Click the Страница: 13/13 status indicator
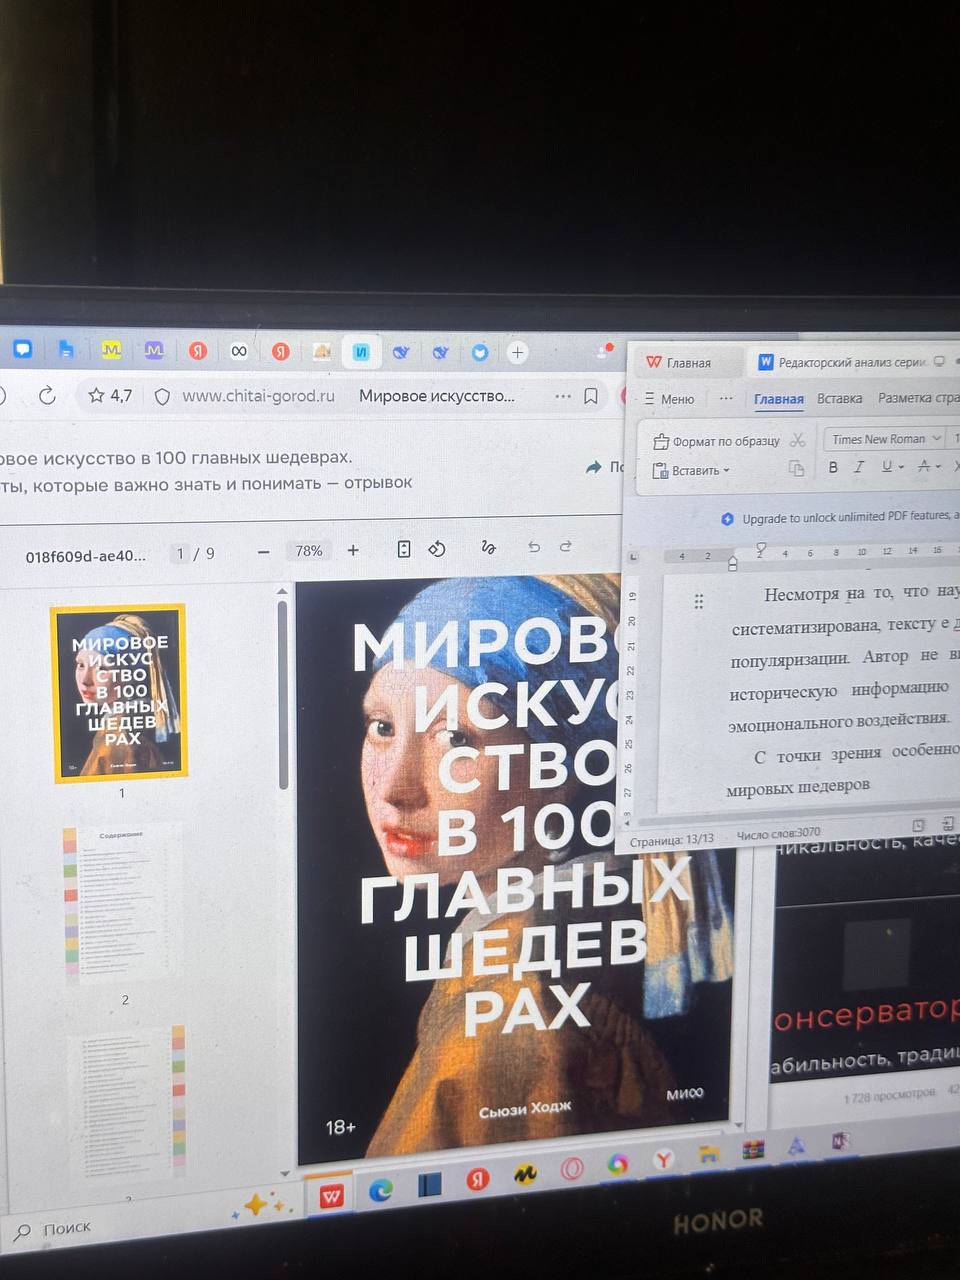960x1280 pixels. coord(672,840)
